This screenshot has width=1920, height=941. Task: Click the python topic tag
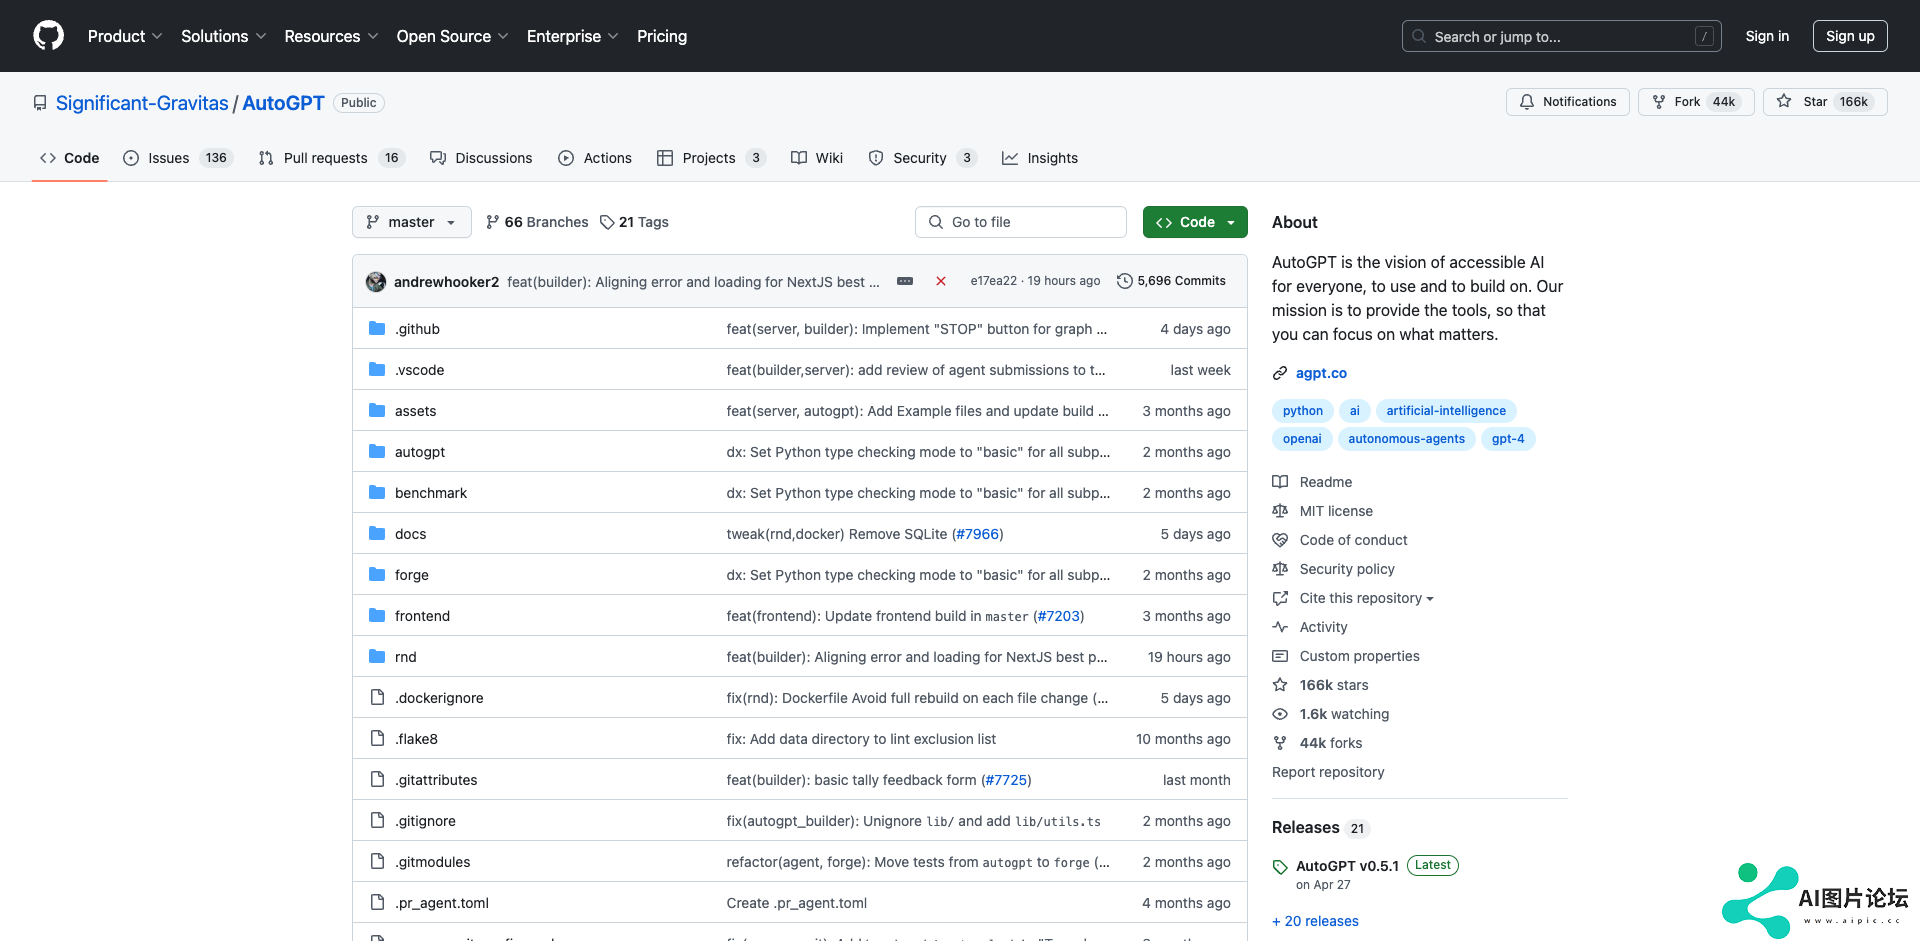pos(1303,411)
